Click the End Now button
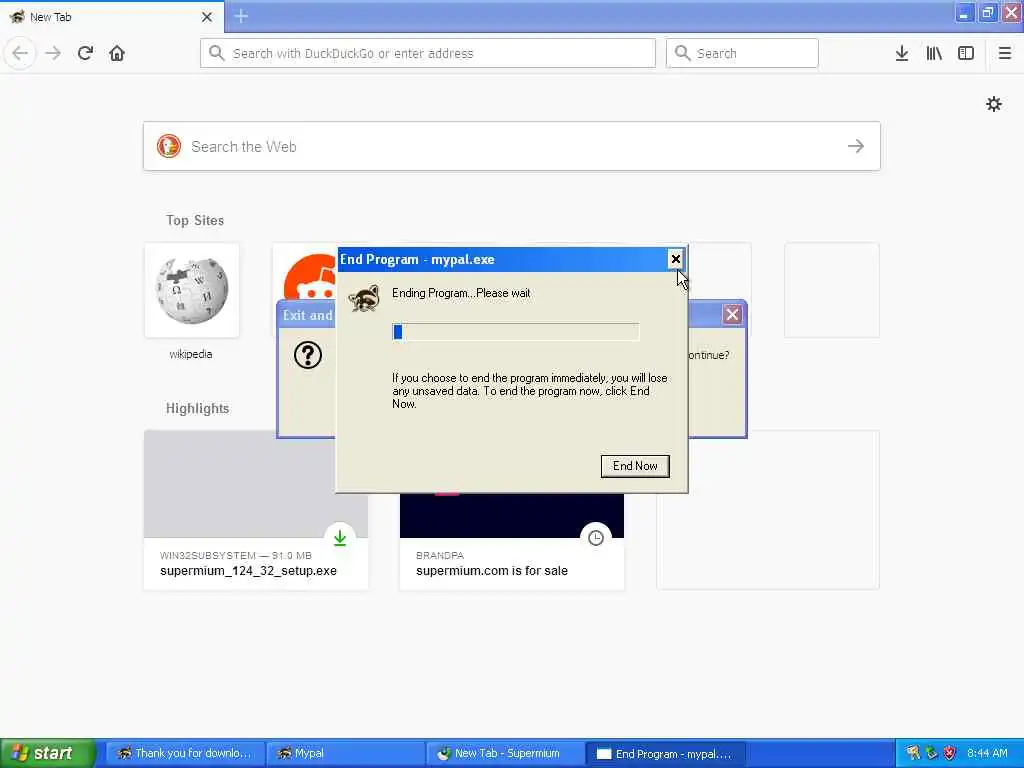Screen dimensions: 1024x768 (635, 466)
